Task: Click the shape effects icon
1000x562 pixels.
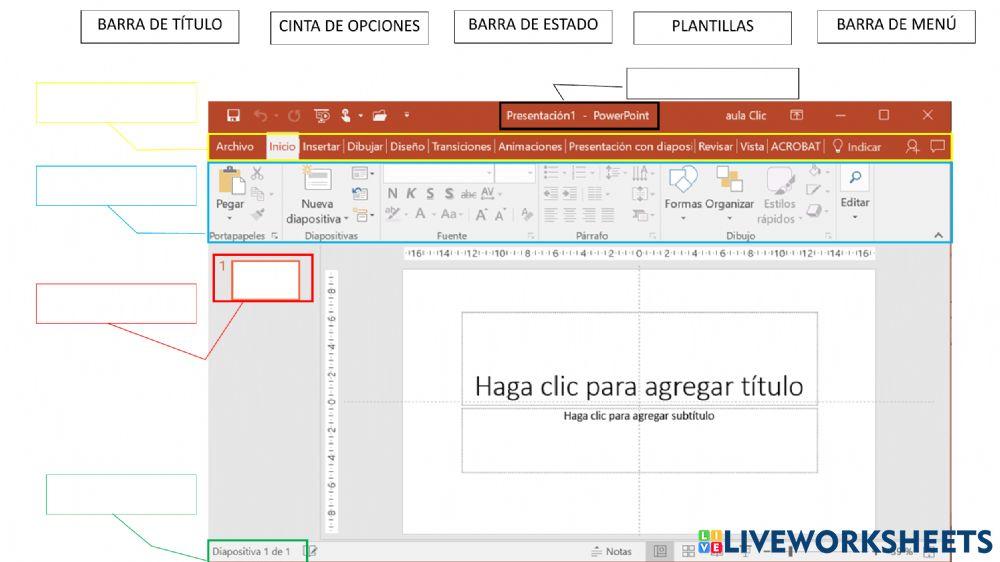Action: pyautogui.click(x=814, y=211)
